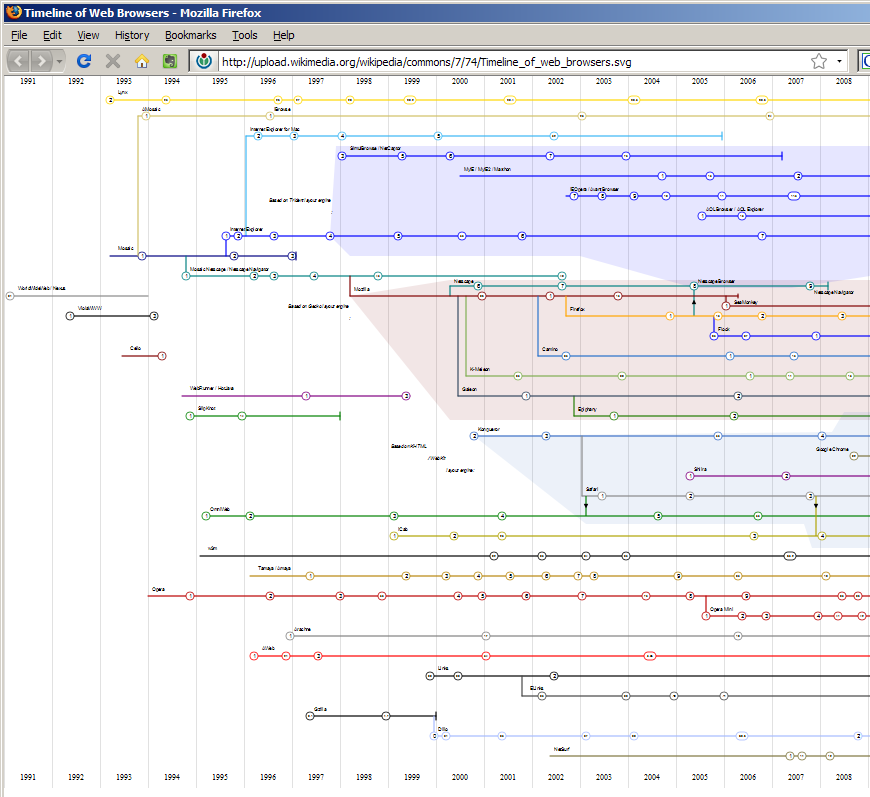The width and height of the screenshot is (870, 797).
Task: Open the Help menu
Action: tap(284, 35)
